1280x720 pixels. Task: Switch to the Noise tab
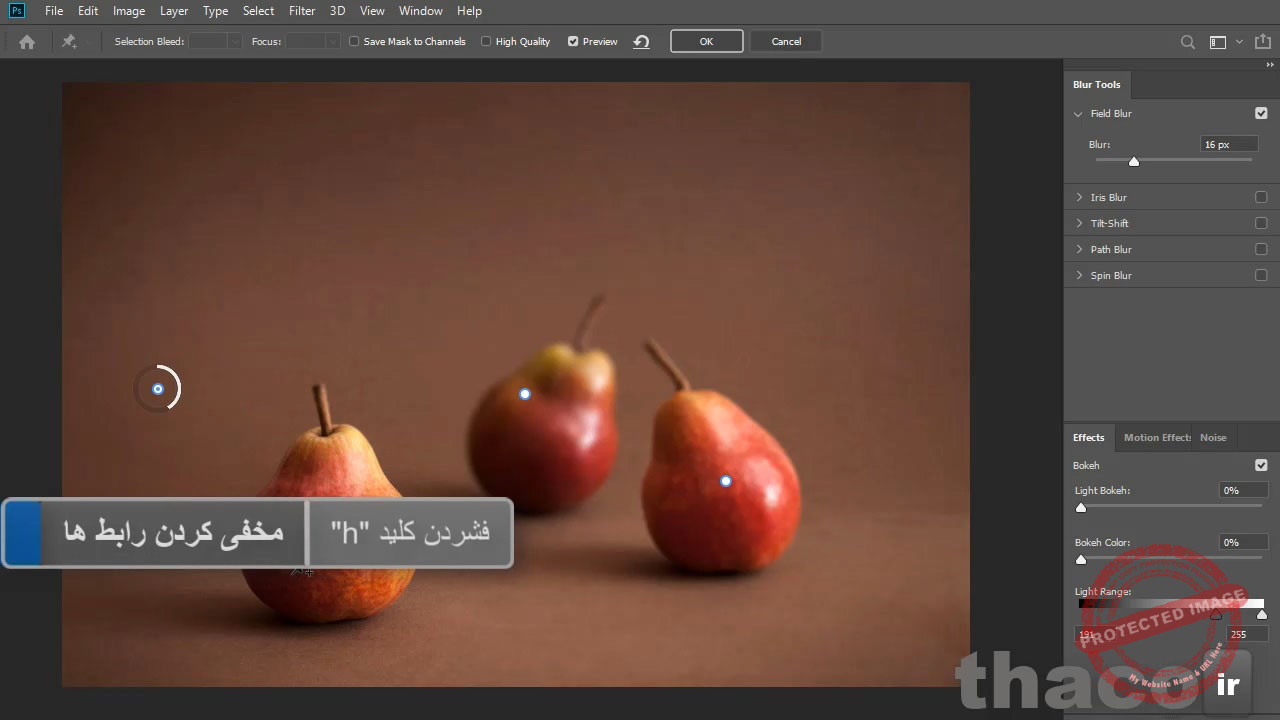1213,438
